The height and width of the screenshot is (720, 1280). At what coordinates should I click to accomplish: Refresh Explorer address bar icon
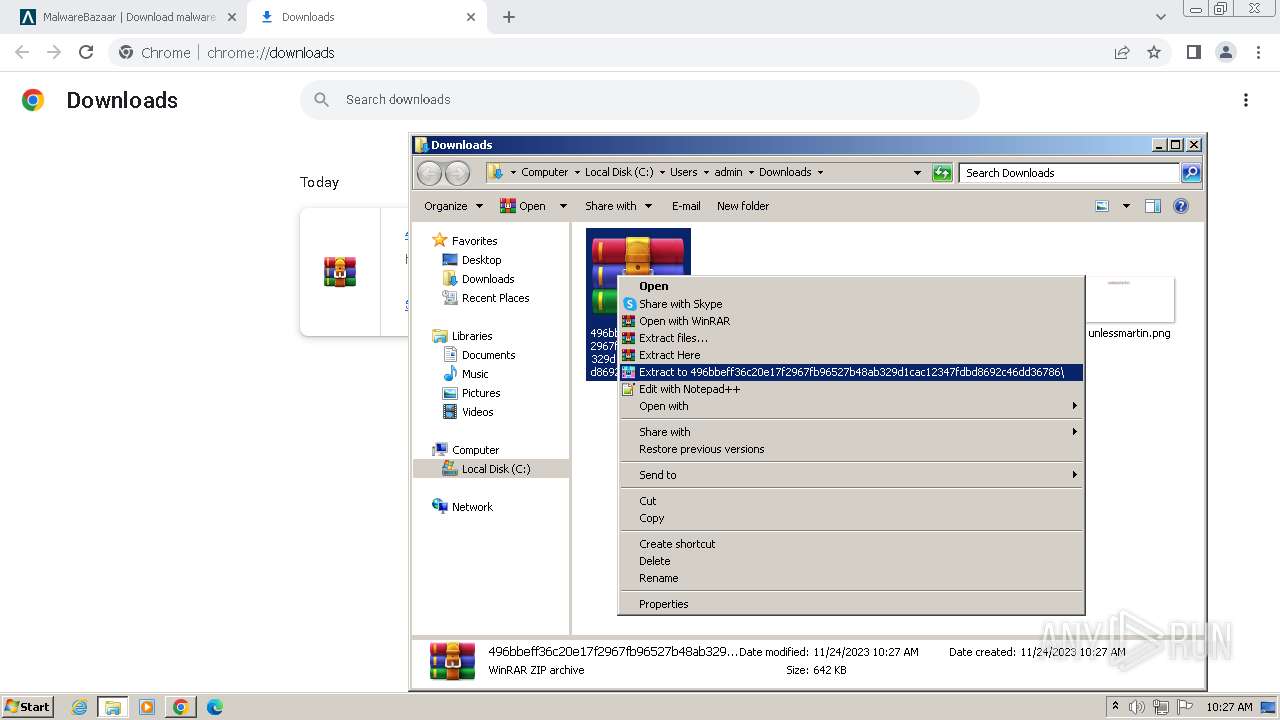[942, 173]
